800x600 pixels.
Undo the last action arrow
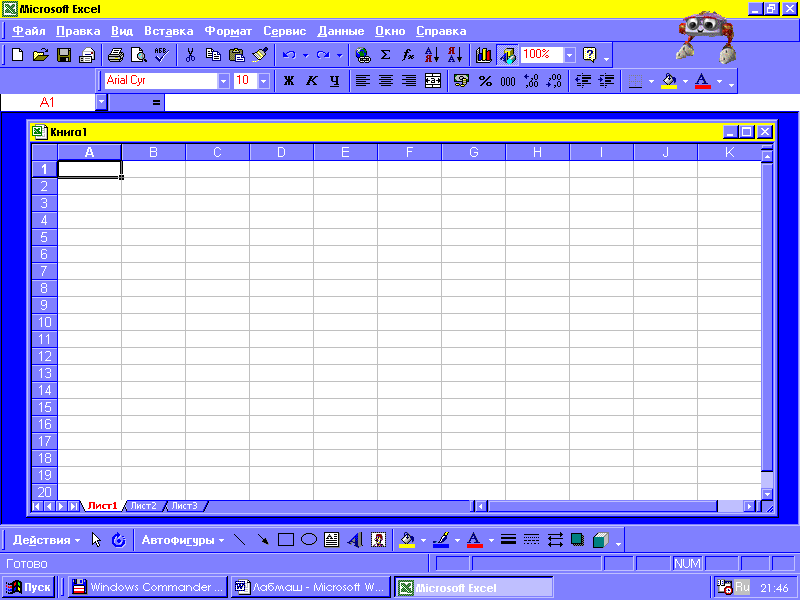(x=289, y=55)
